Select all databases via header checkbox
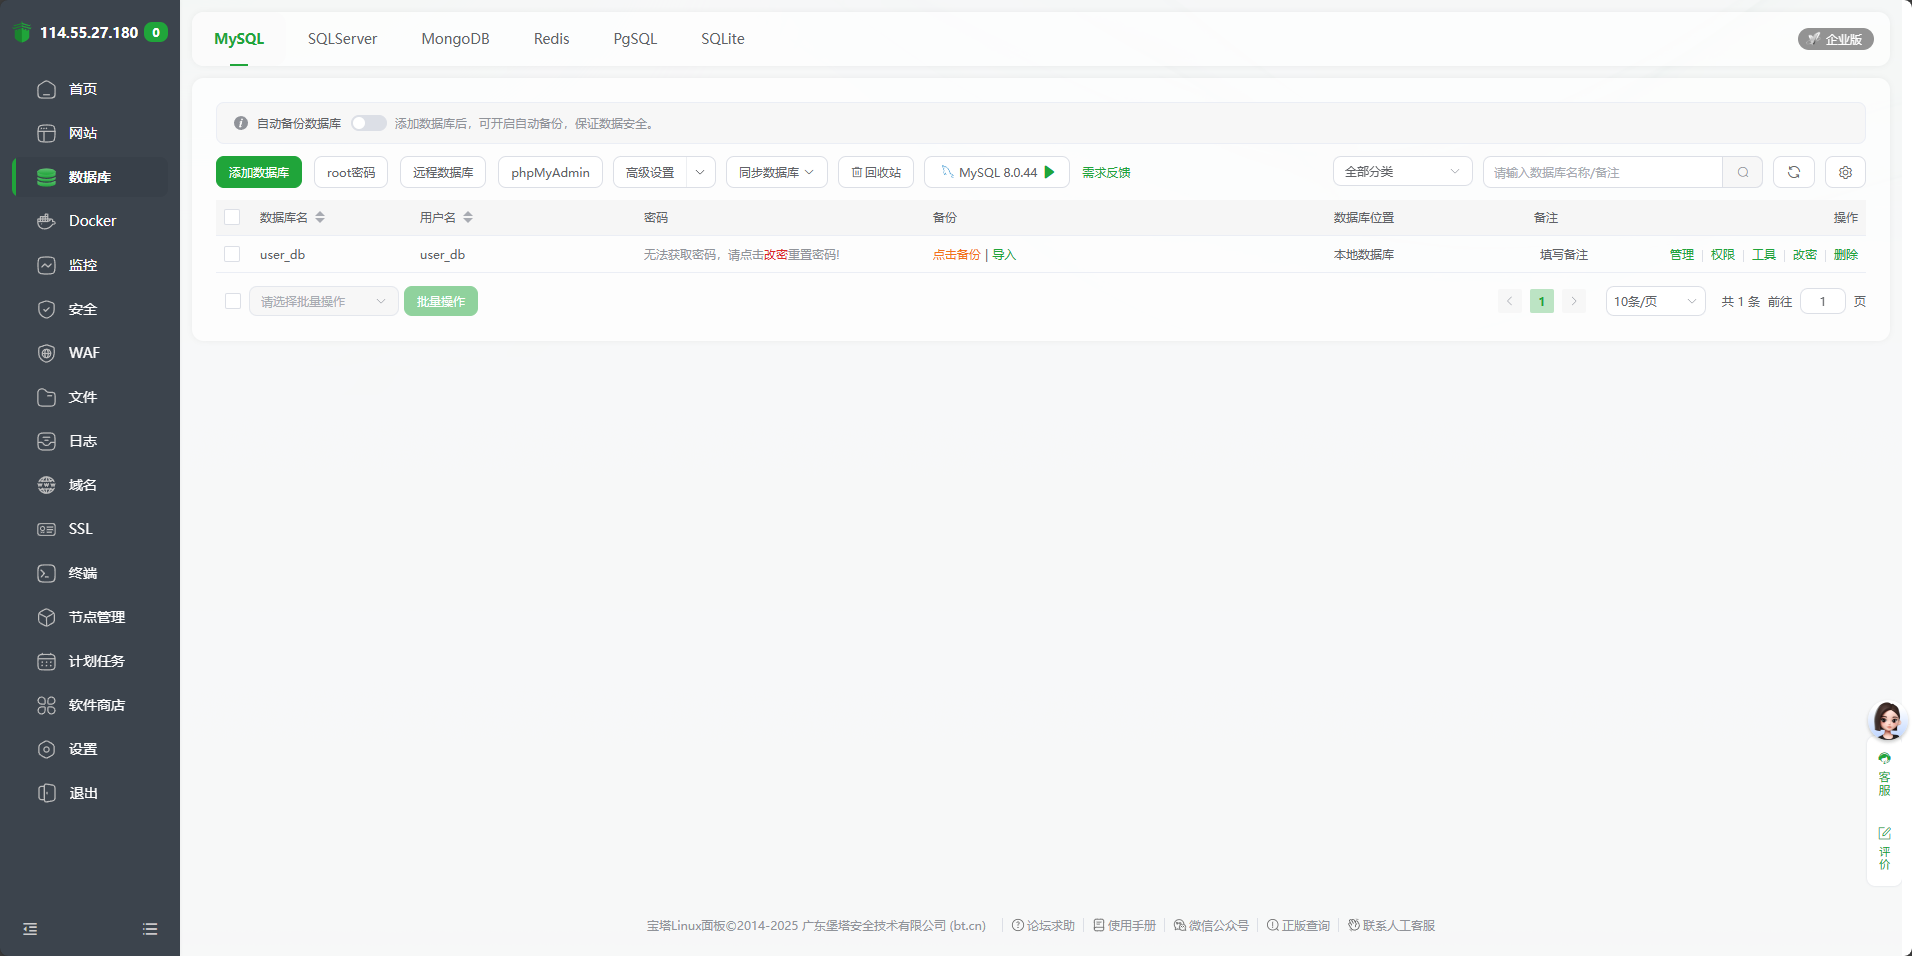 pyautogui.click(x=232, y=217)
